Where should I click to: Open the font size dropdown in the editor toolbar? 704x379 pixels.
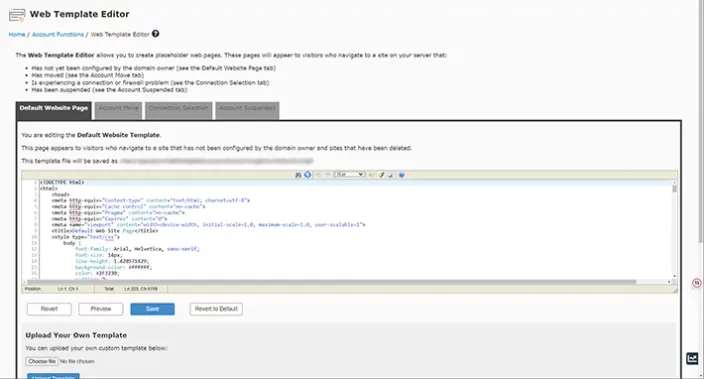pos(349,175)
